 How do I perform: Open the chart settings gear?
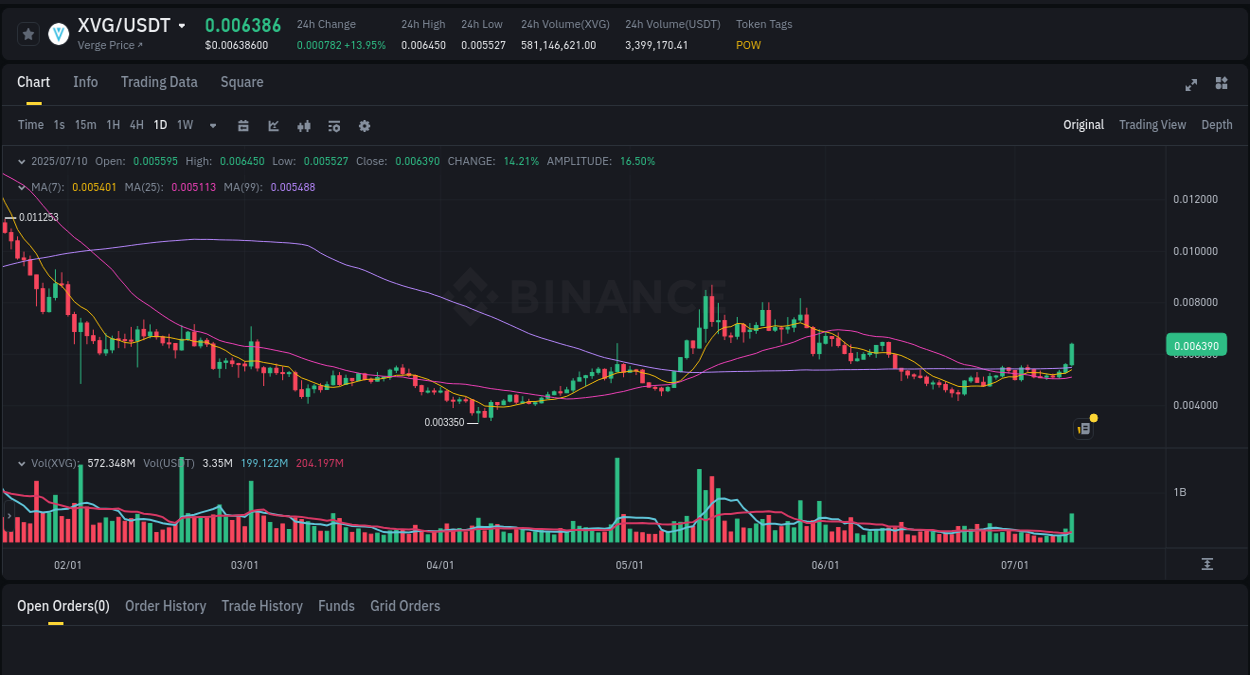tap(364, 125)
